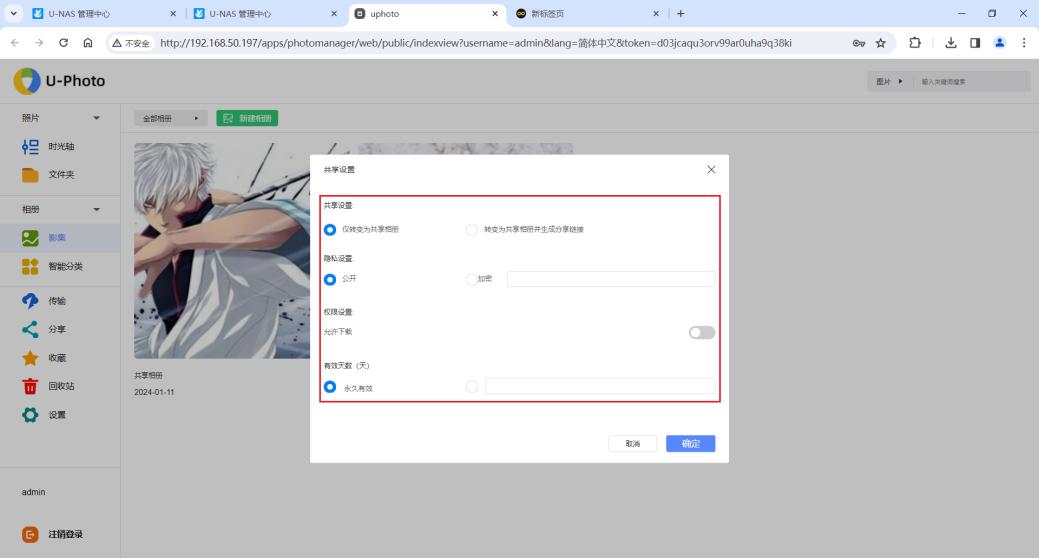Open the 全部相册 dropdown
Screen dimensions: 1039x558
pyautogui.click(x=170, y=118)
